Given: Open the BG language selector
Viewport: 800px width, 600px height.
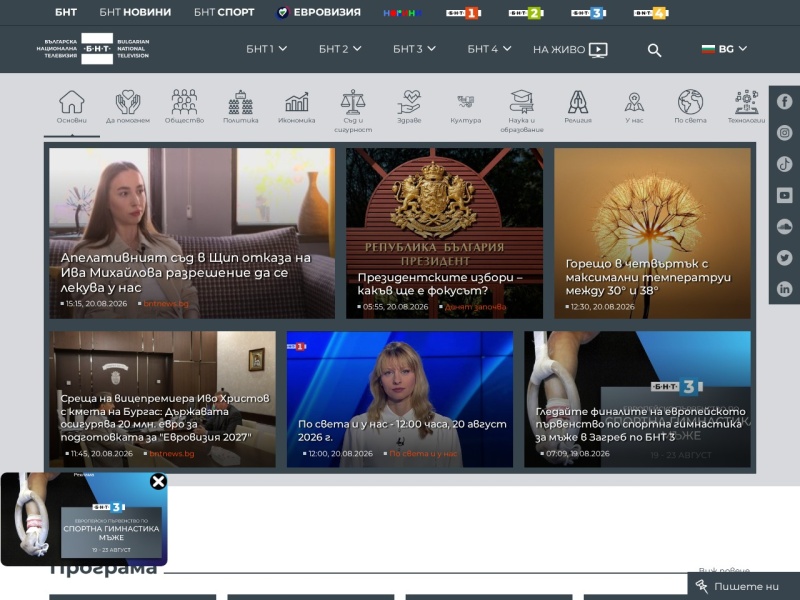Looking at the screenshot, I should [724, 49].
